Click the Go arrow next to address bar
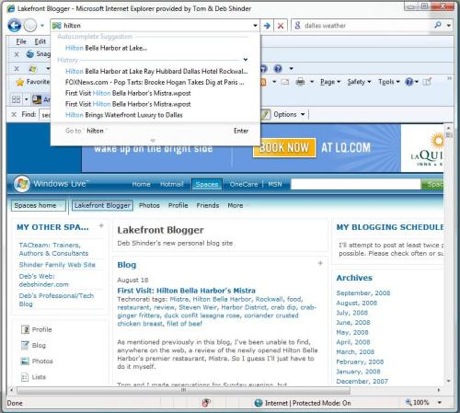 [267, 26]
